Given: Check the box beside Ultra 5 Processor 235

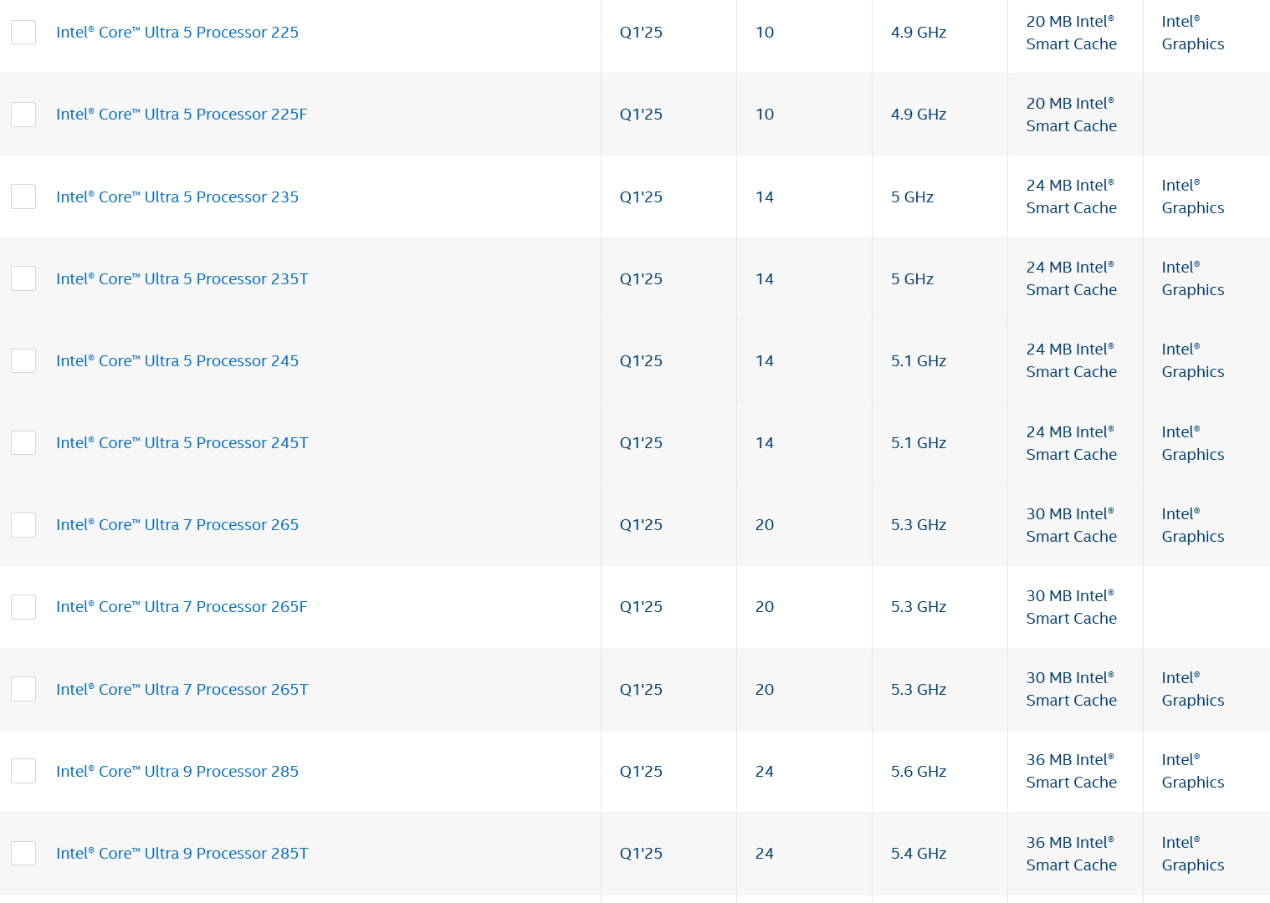Looking at the screenshot, I should [23, 197].
